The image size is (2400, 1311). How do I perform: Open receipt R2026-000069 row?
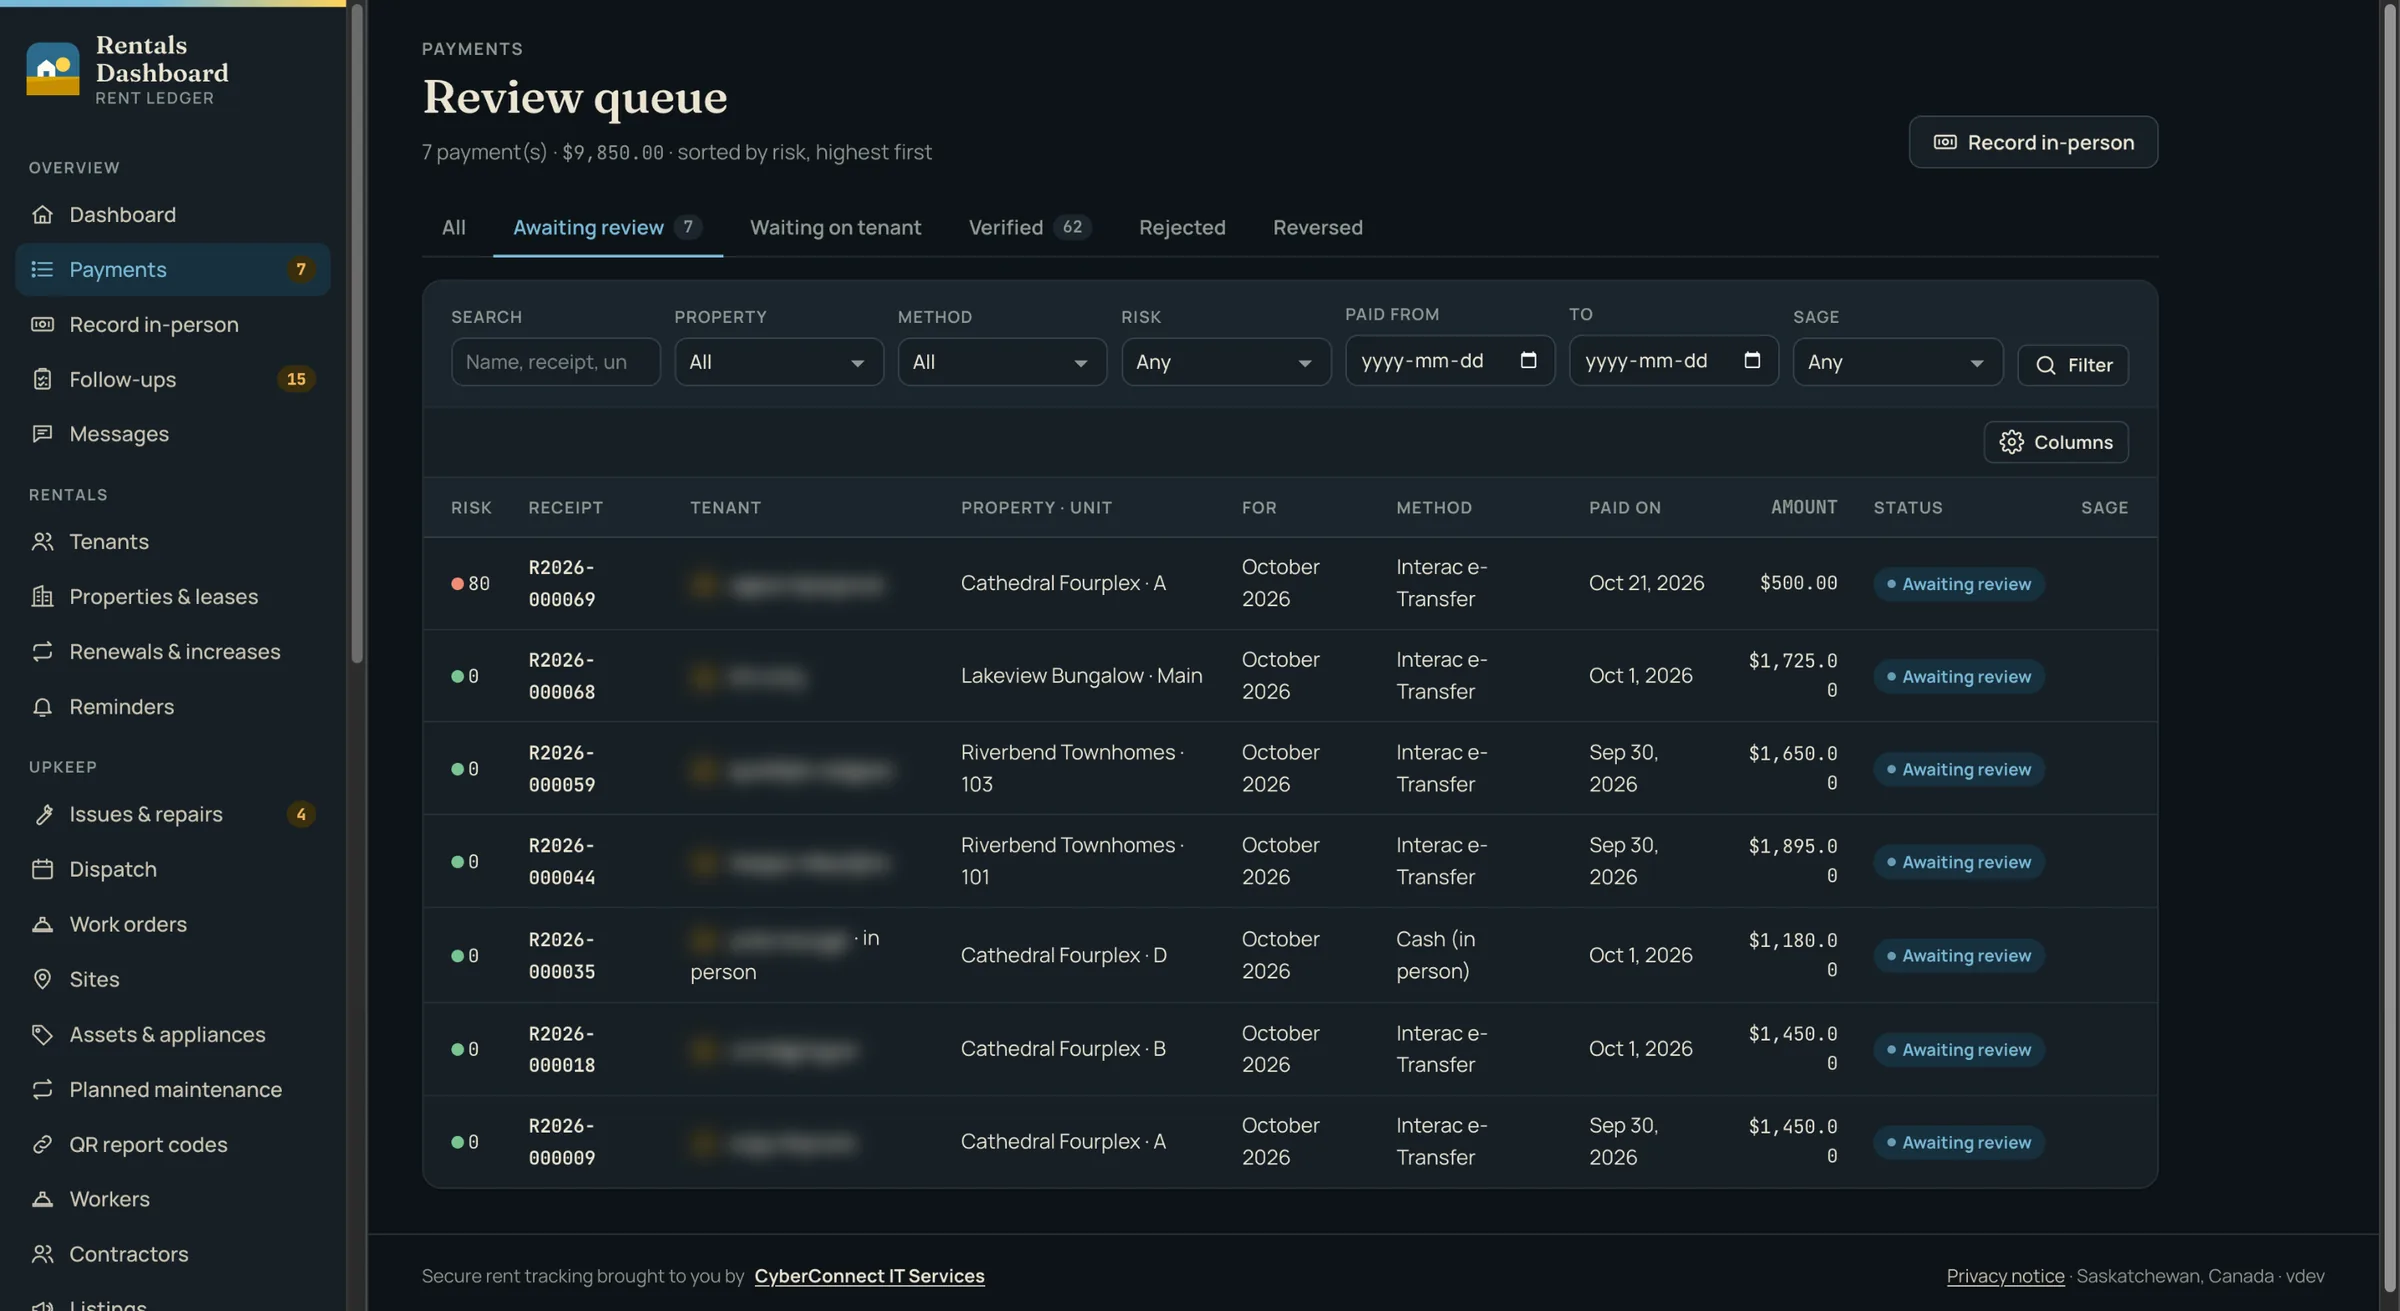point(1289,583)
